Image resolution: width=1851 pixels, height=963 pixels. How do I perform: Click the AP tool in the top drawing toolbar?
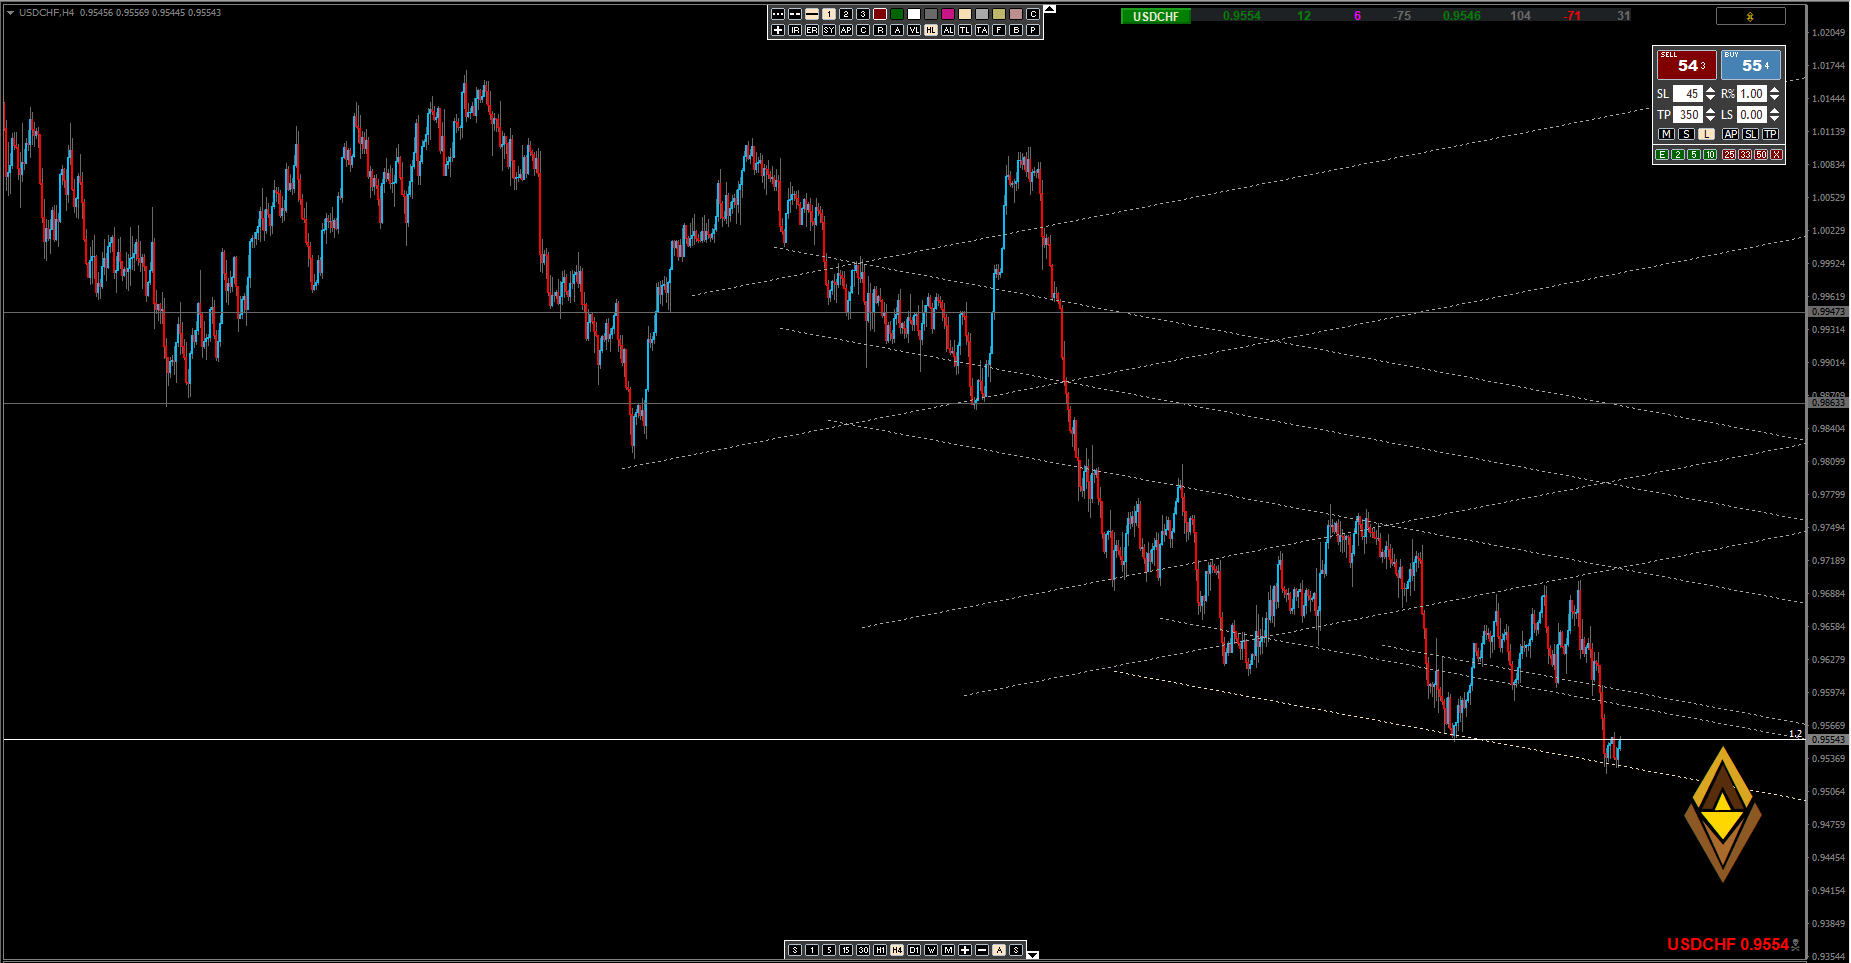(x=846, y=30)
